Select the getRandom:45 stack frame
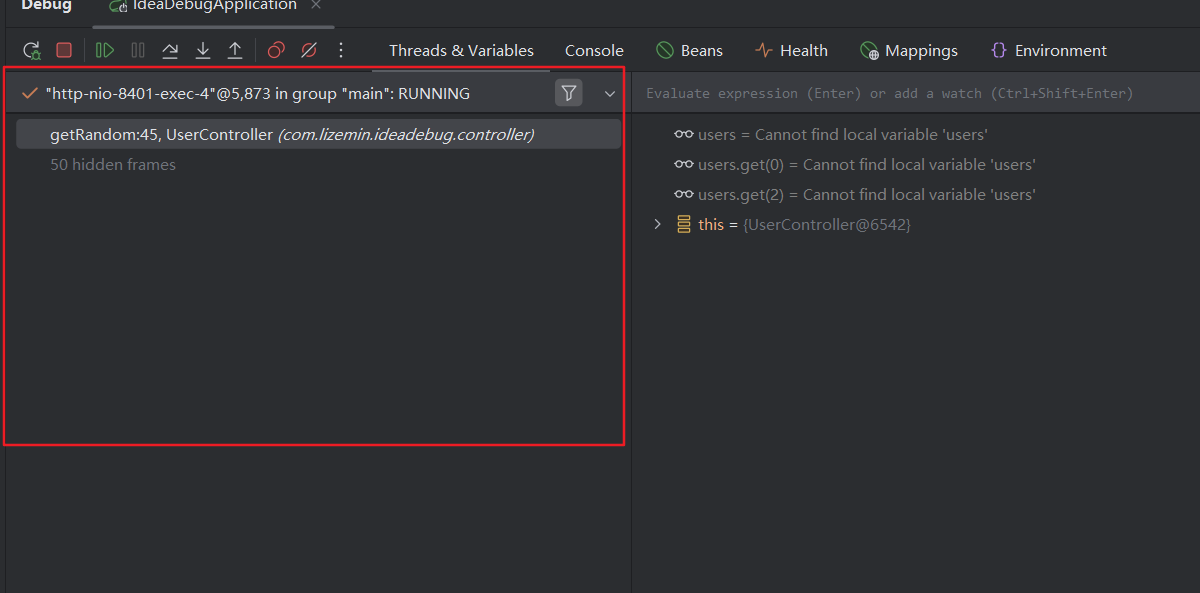1200x593 pixels. tap(291, 134)
